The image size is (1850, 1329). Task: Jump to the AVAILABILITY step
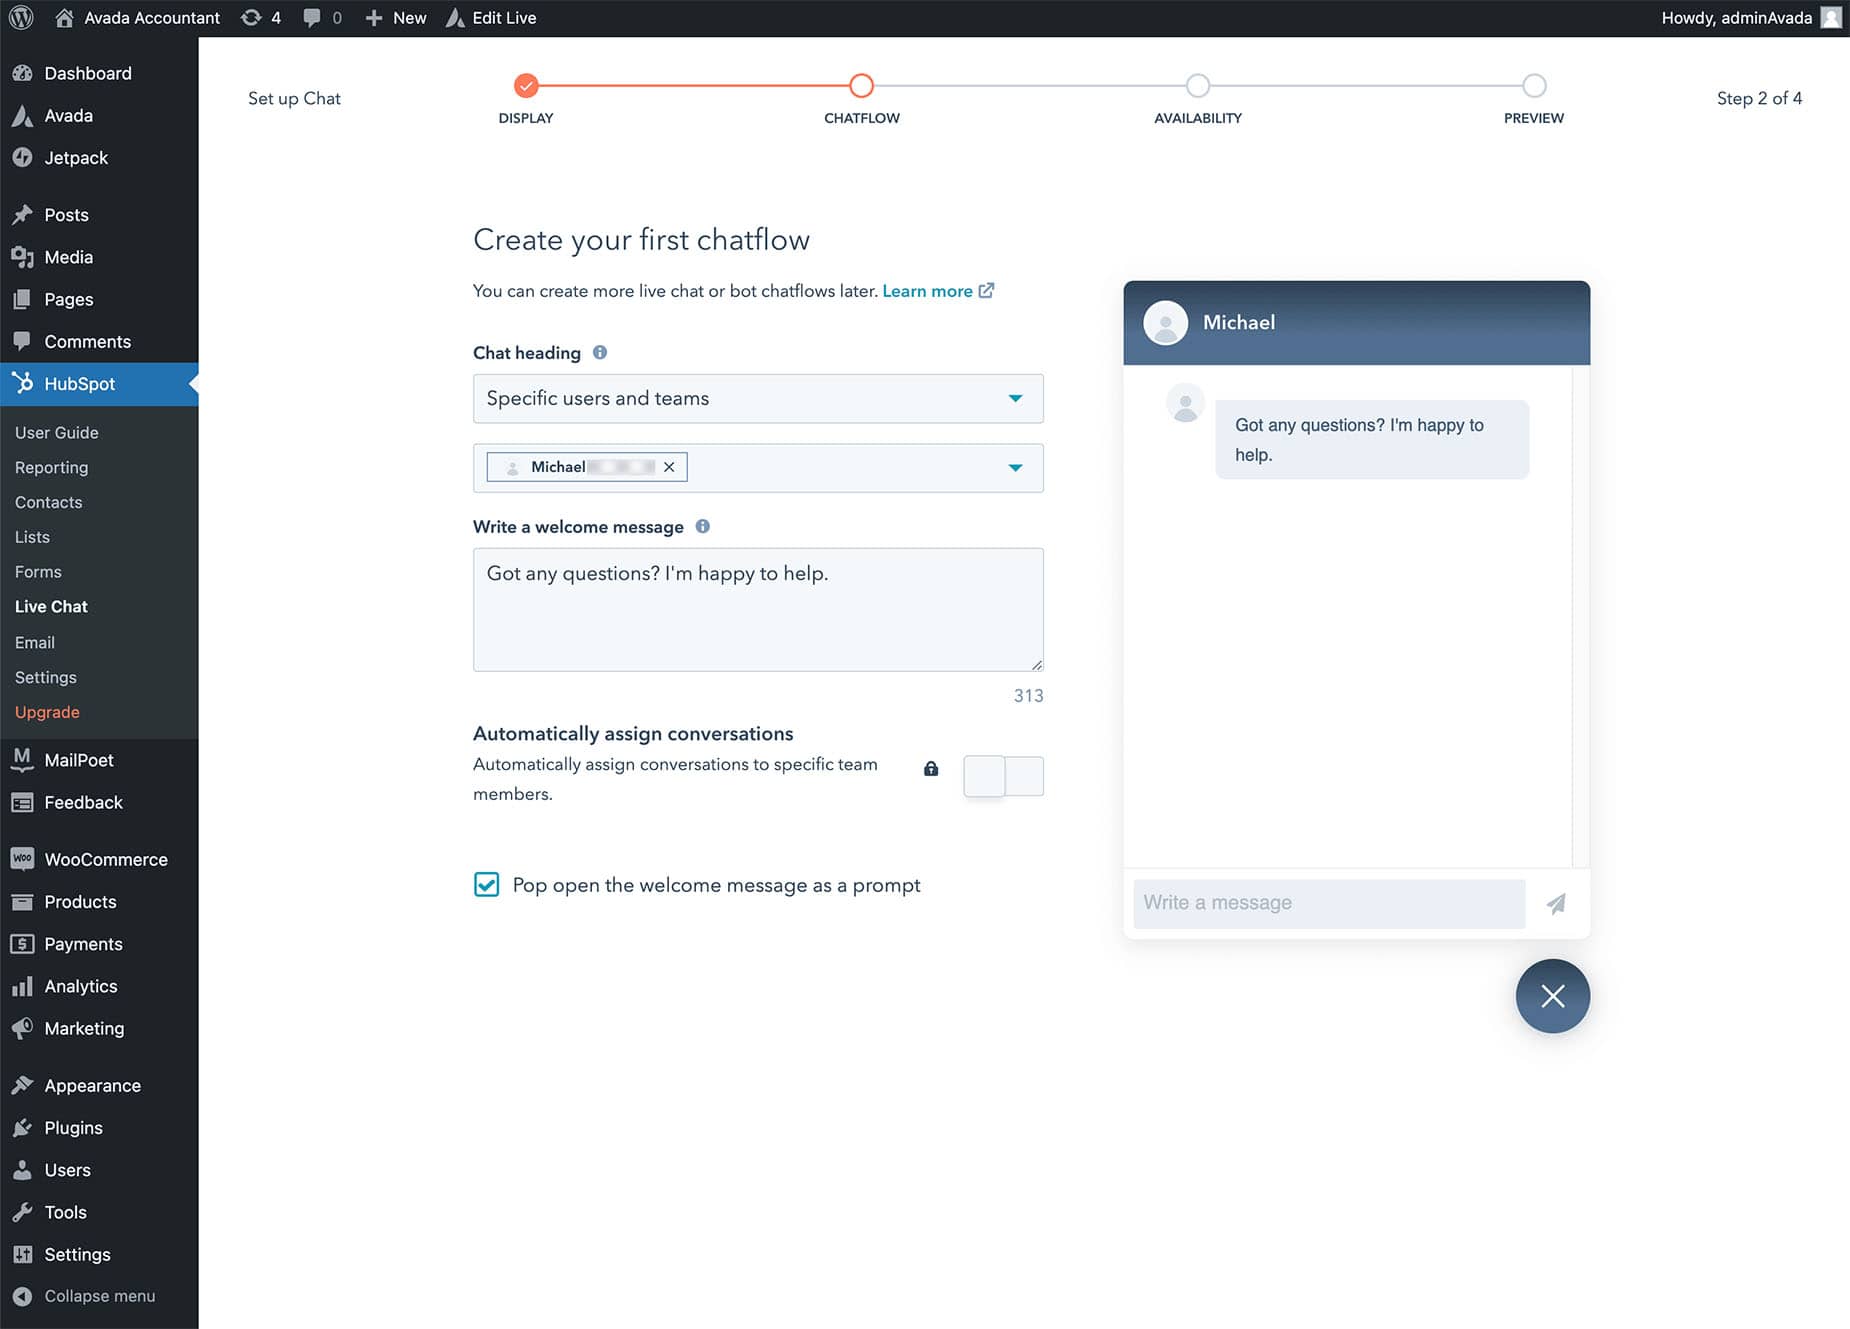pos(1198,86)
